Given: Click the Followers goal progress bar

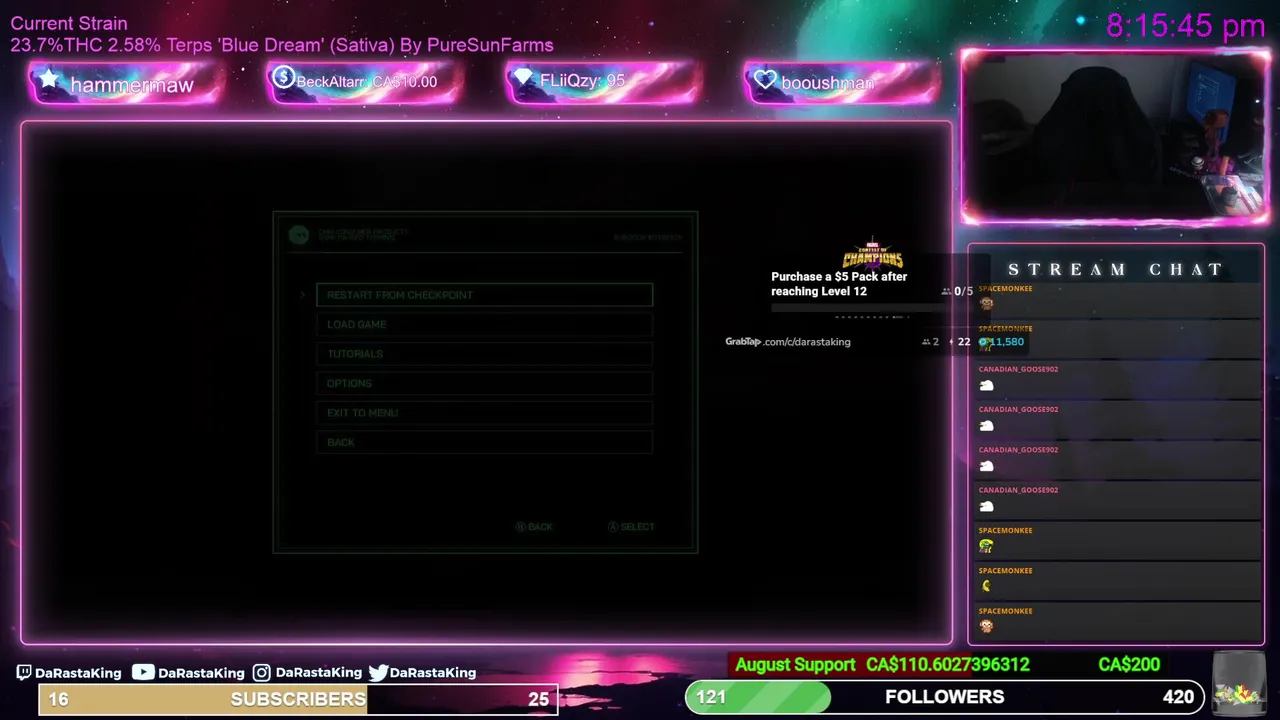Looking at the screenshot, I should tap(945, 697).
